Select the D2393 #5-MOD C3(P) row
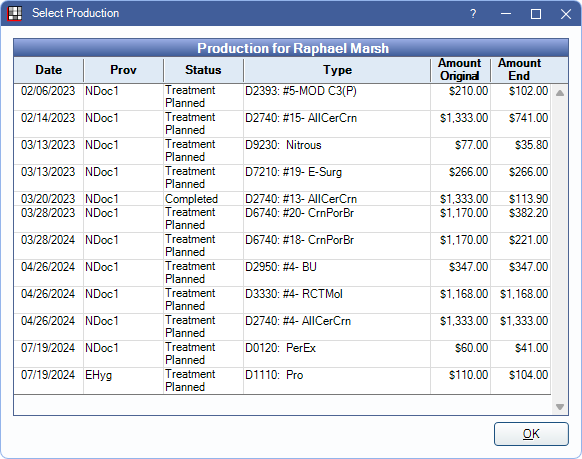 (282, 97)
